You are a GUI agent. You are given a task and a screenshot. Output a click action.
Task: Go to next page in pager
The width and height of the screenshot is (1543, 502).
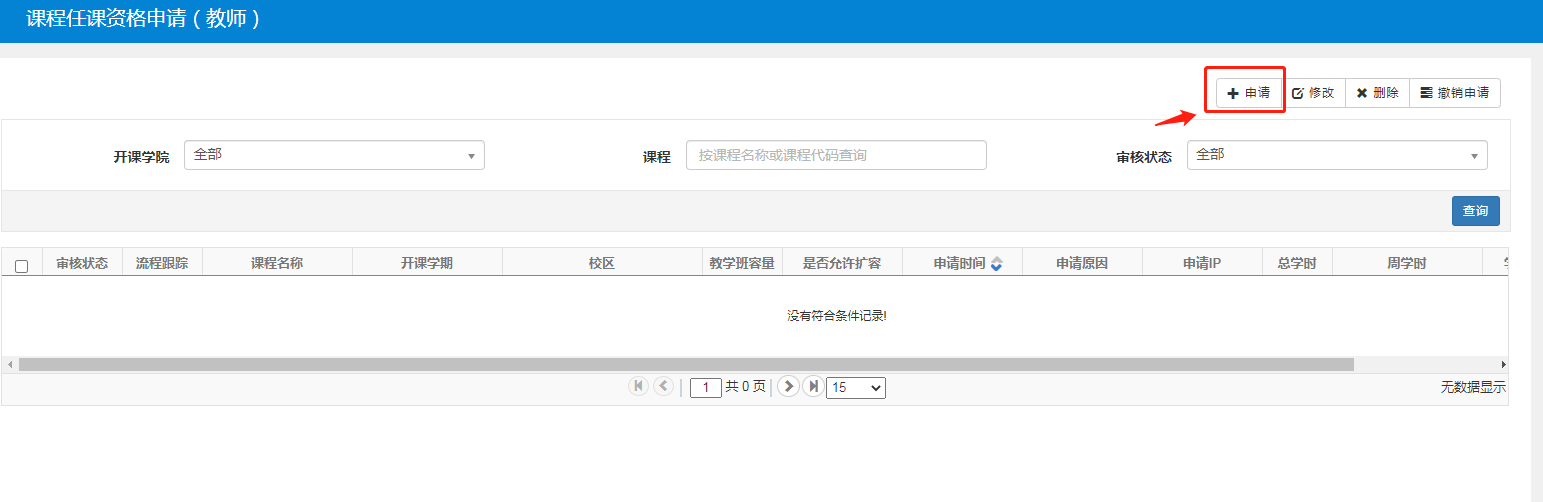point(788,386)
